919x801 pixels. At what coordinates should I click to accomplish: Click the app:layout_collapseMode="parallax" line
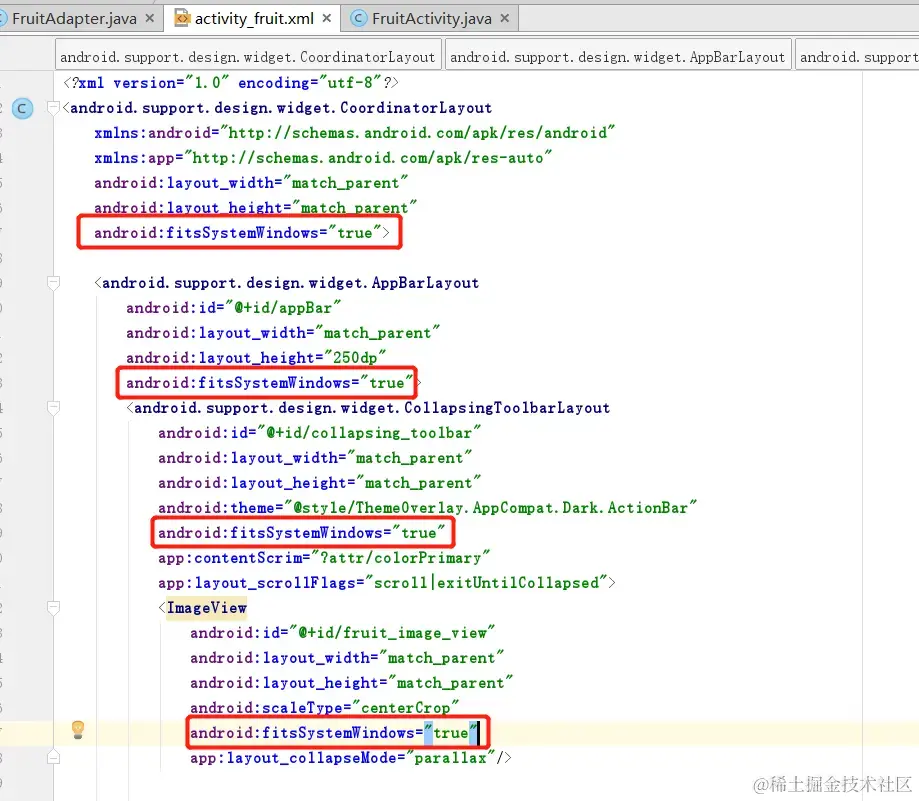click(350, 758)
